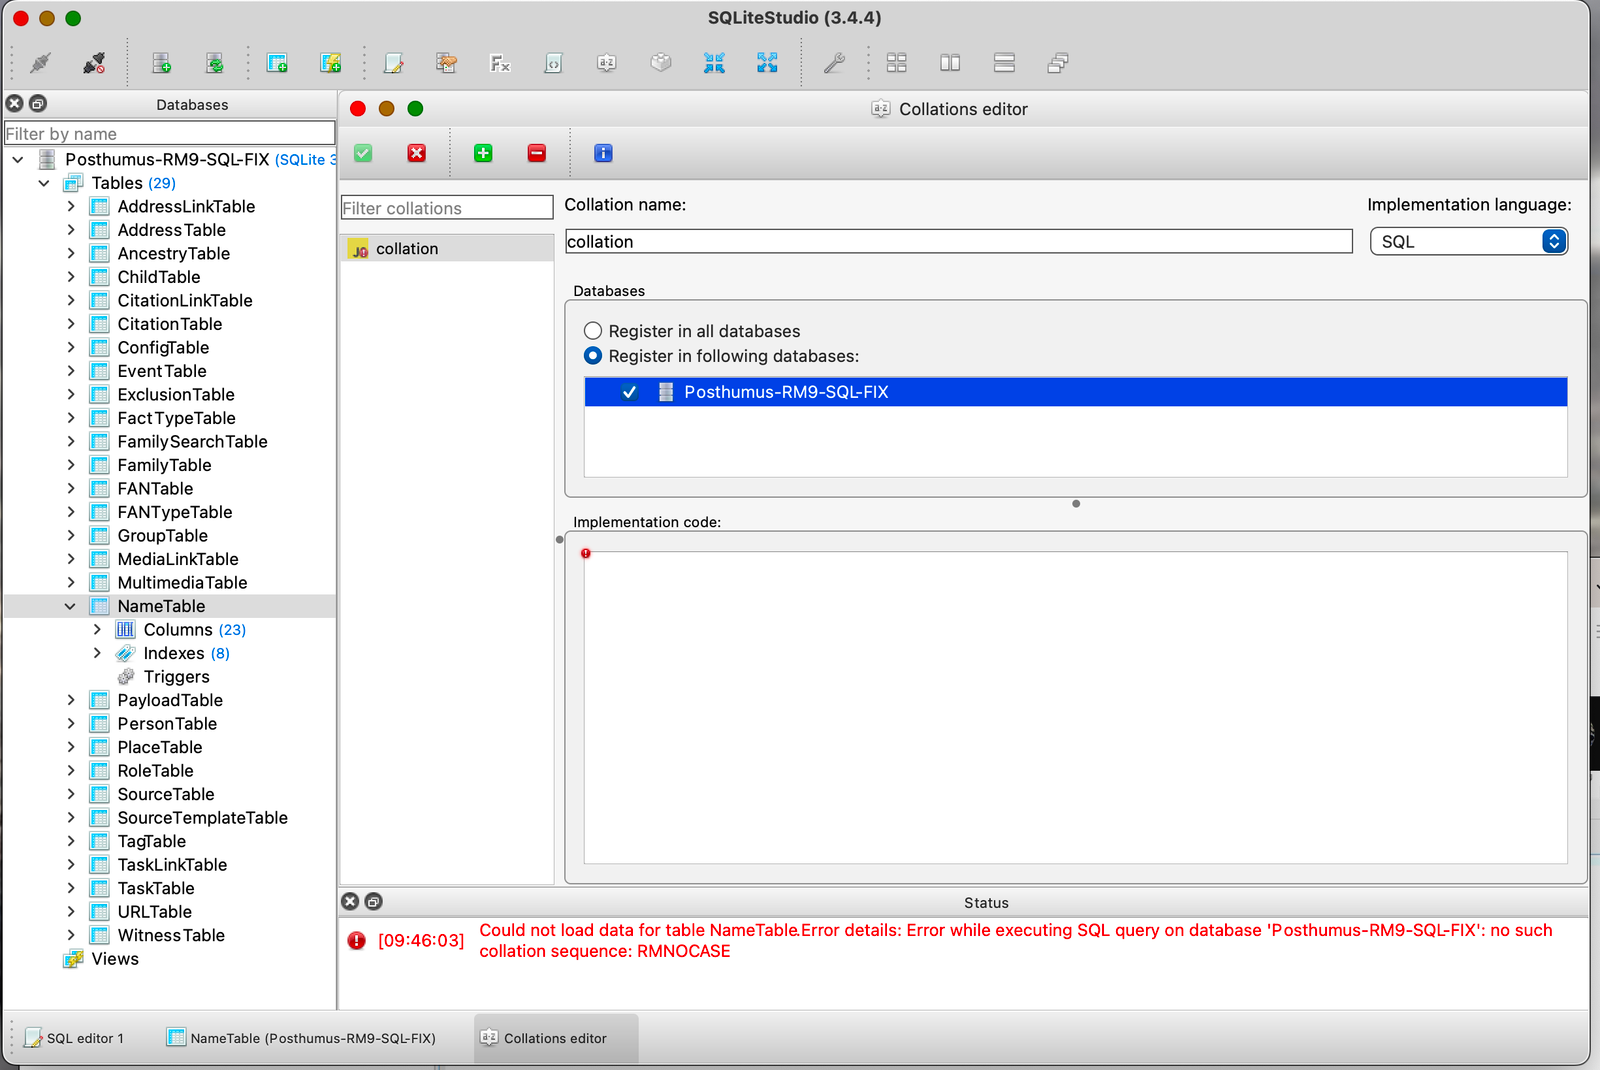1600x1070 pixels.
Task: Switch to the SQL editor 1 tab
Action: pos(75,1038)
